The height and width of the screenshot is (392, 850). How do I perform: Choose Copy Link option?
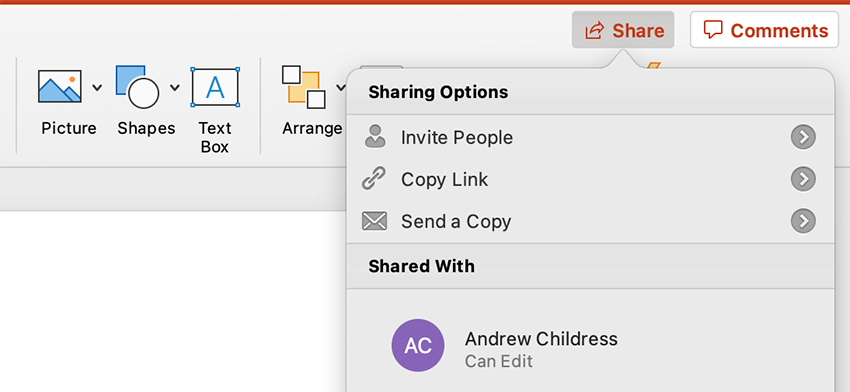coord(590,179)
